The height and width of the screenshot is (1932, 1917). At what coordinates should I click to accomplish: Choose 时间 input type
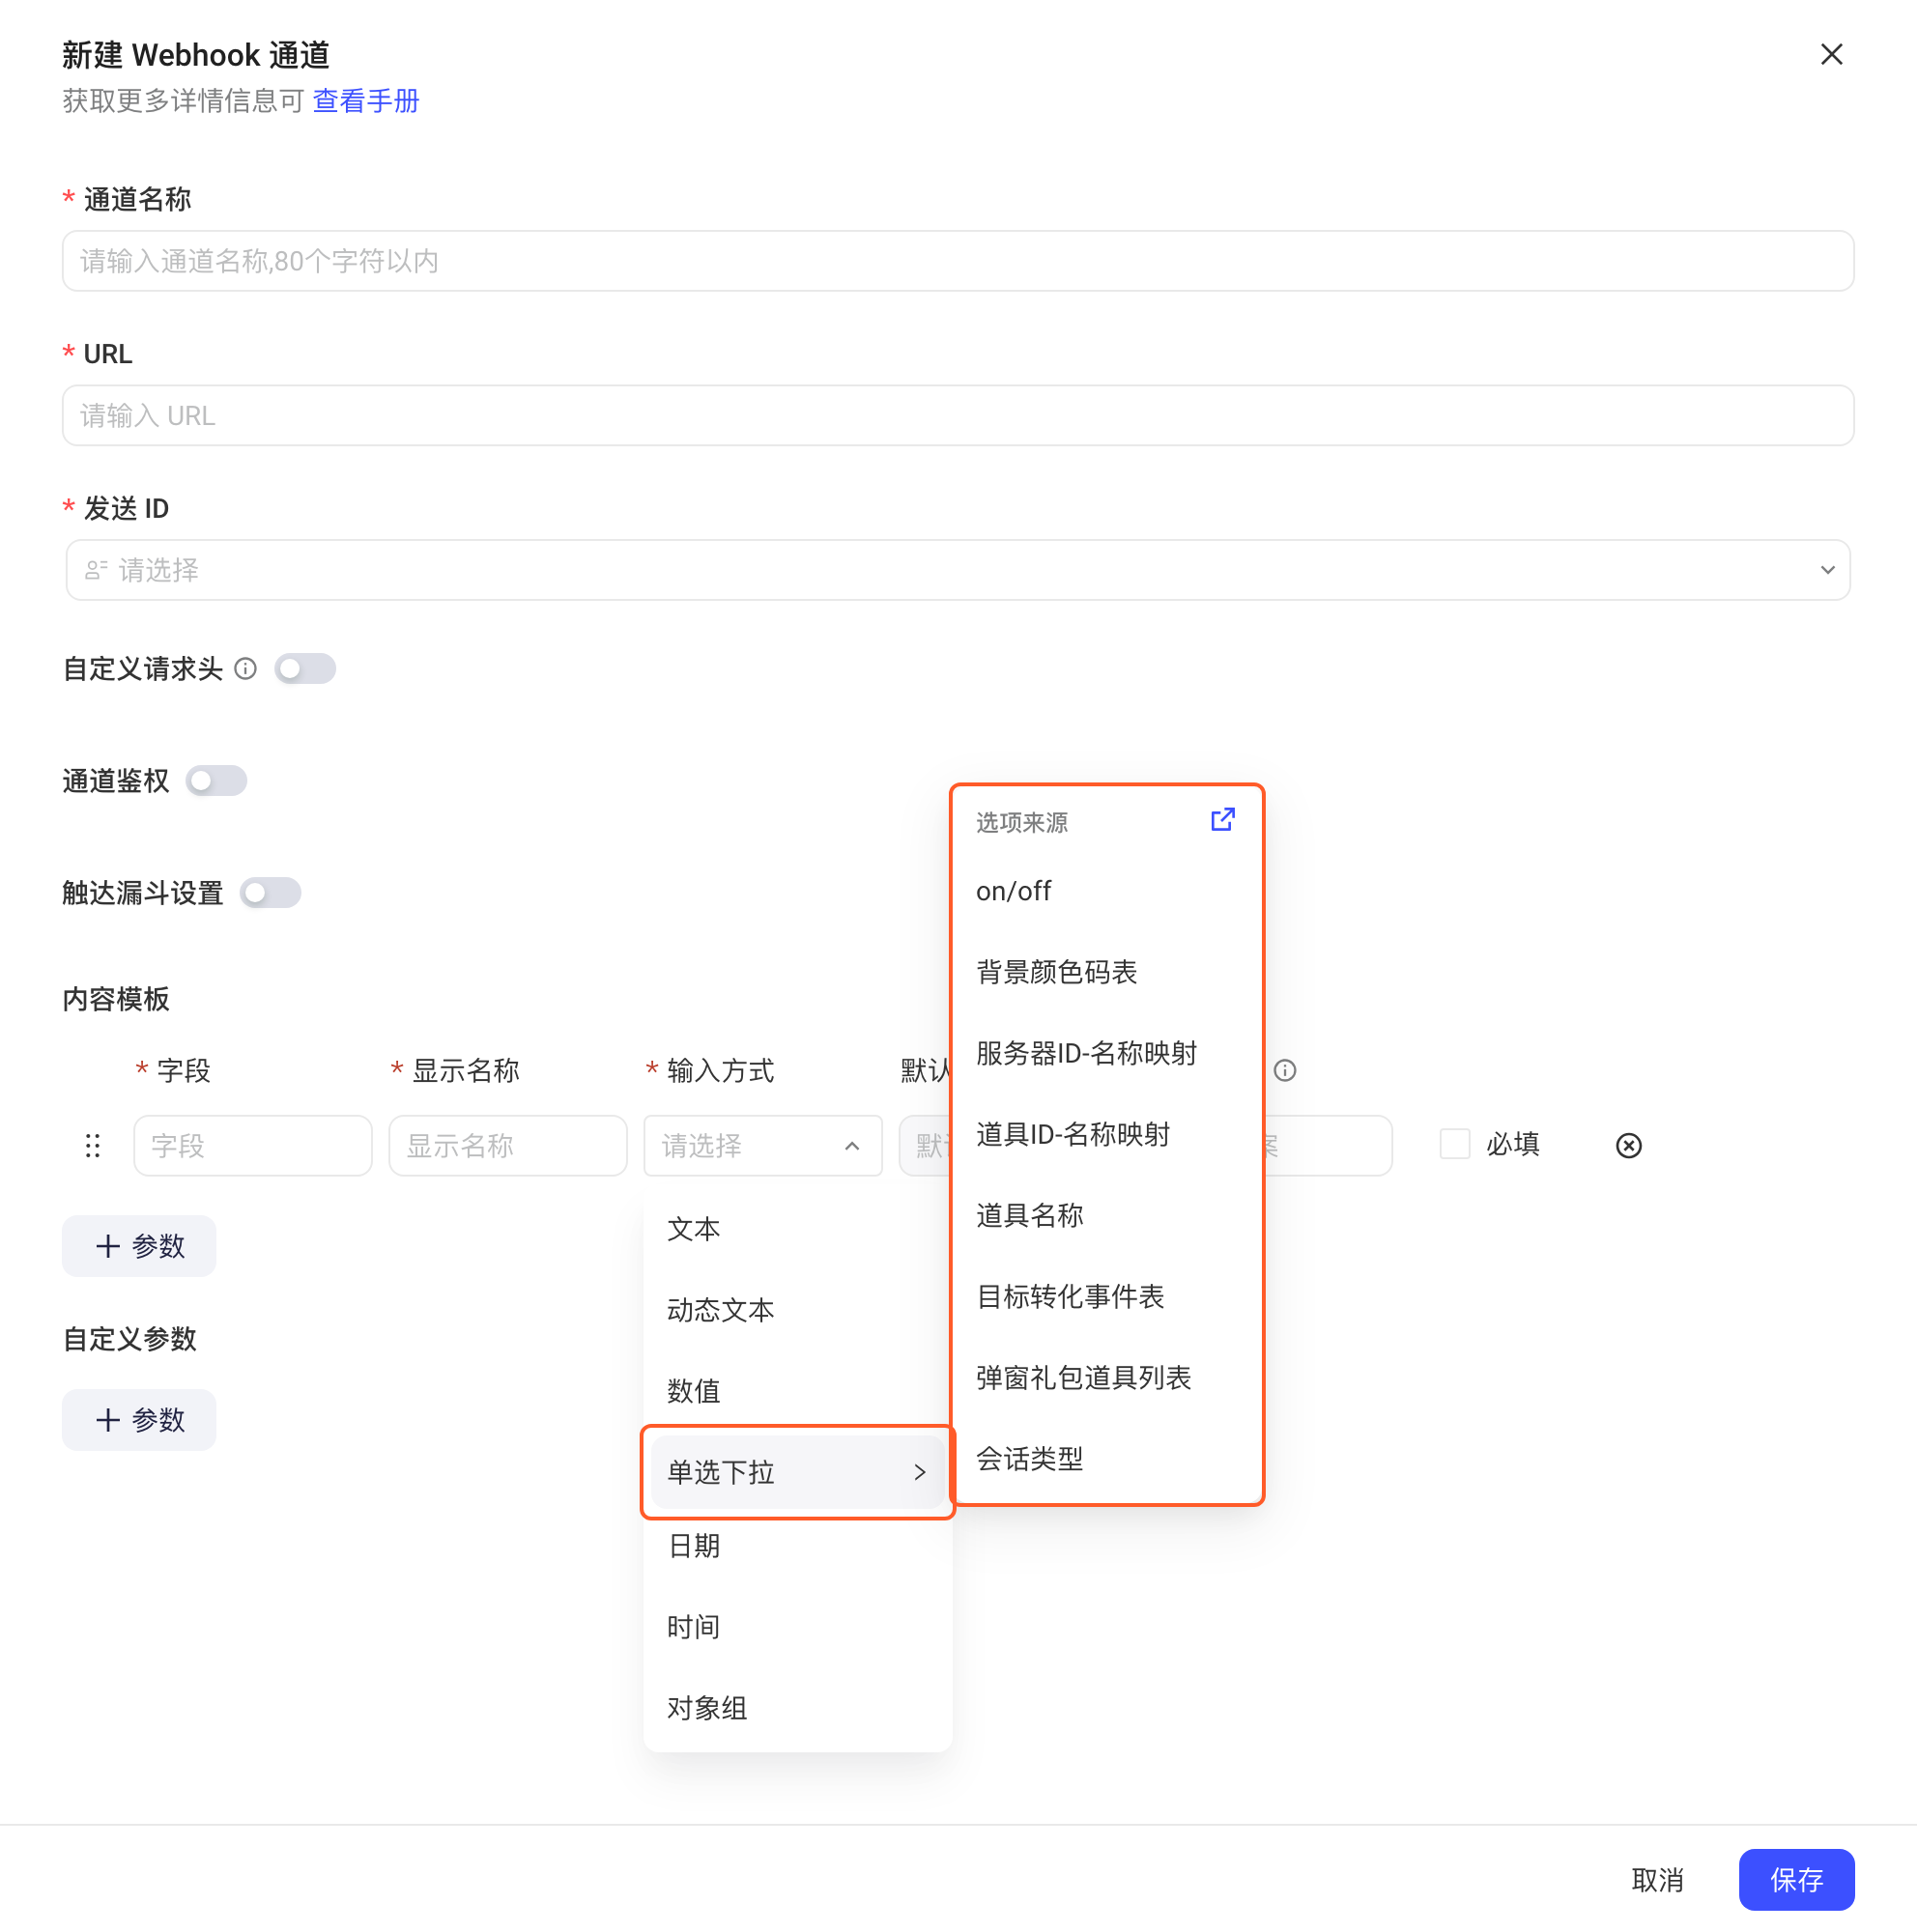[798, 1627]
